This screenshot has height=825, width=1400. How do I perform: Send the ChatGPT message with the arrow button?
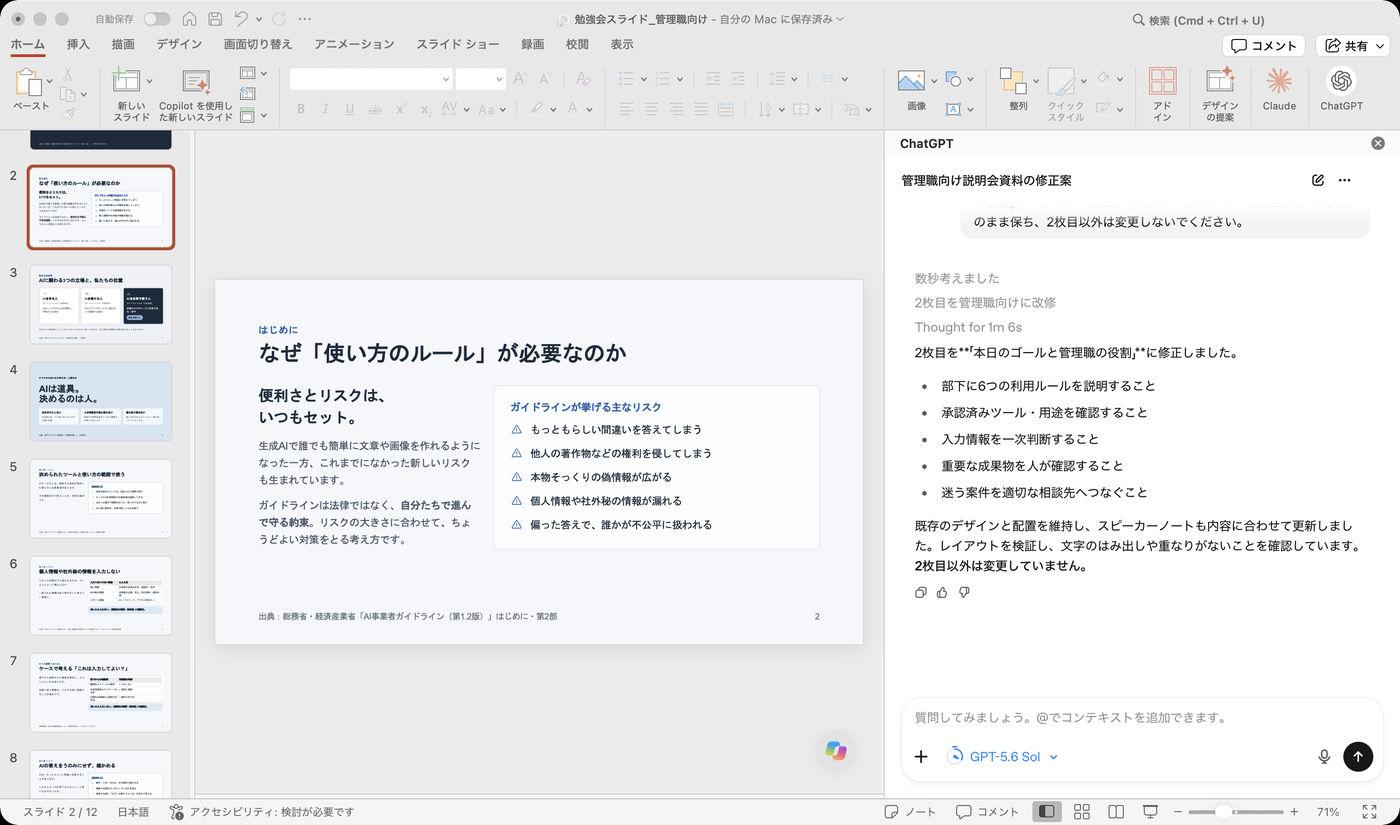pyautogui.click(x=1358, y=757)
